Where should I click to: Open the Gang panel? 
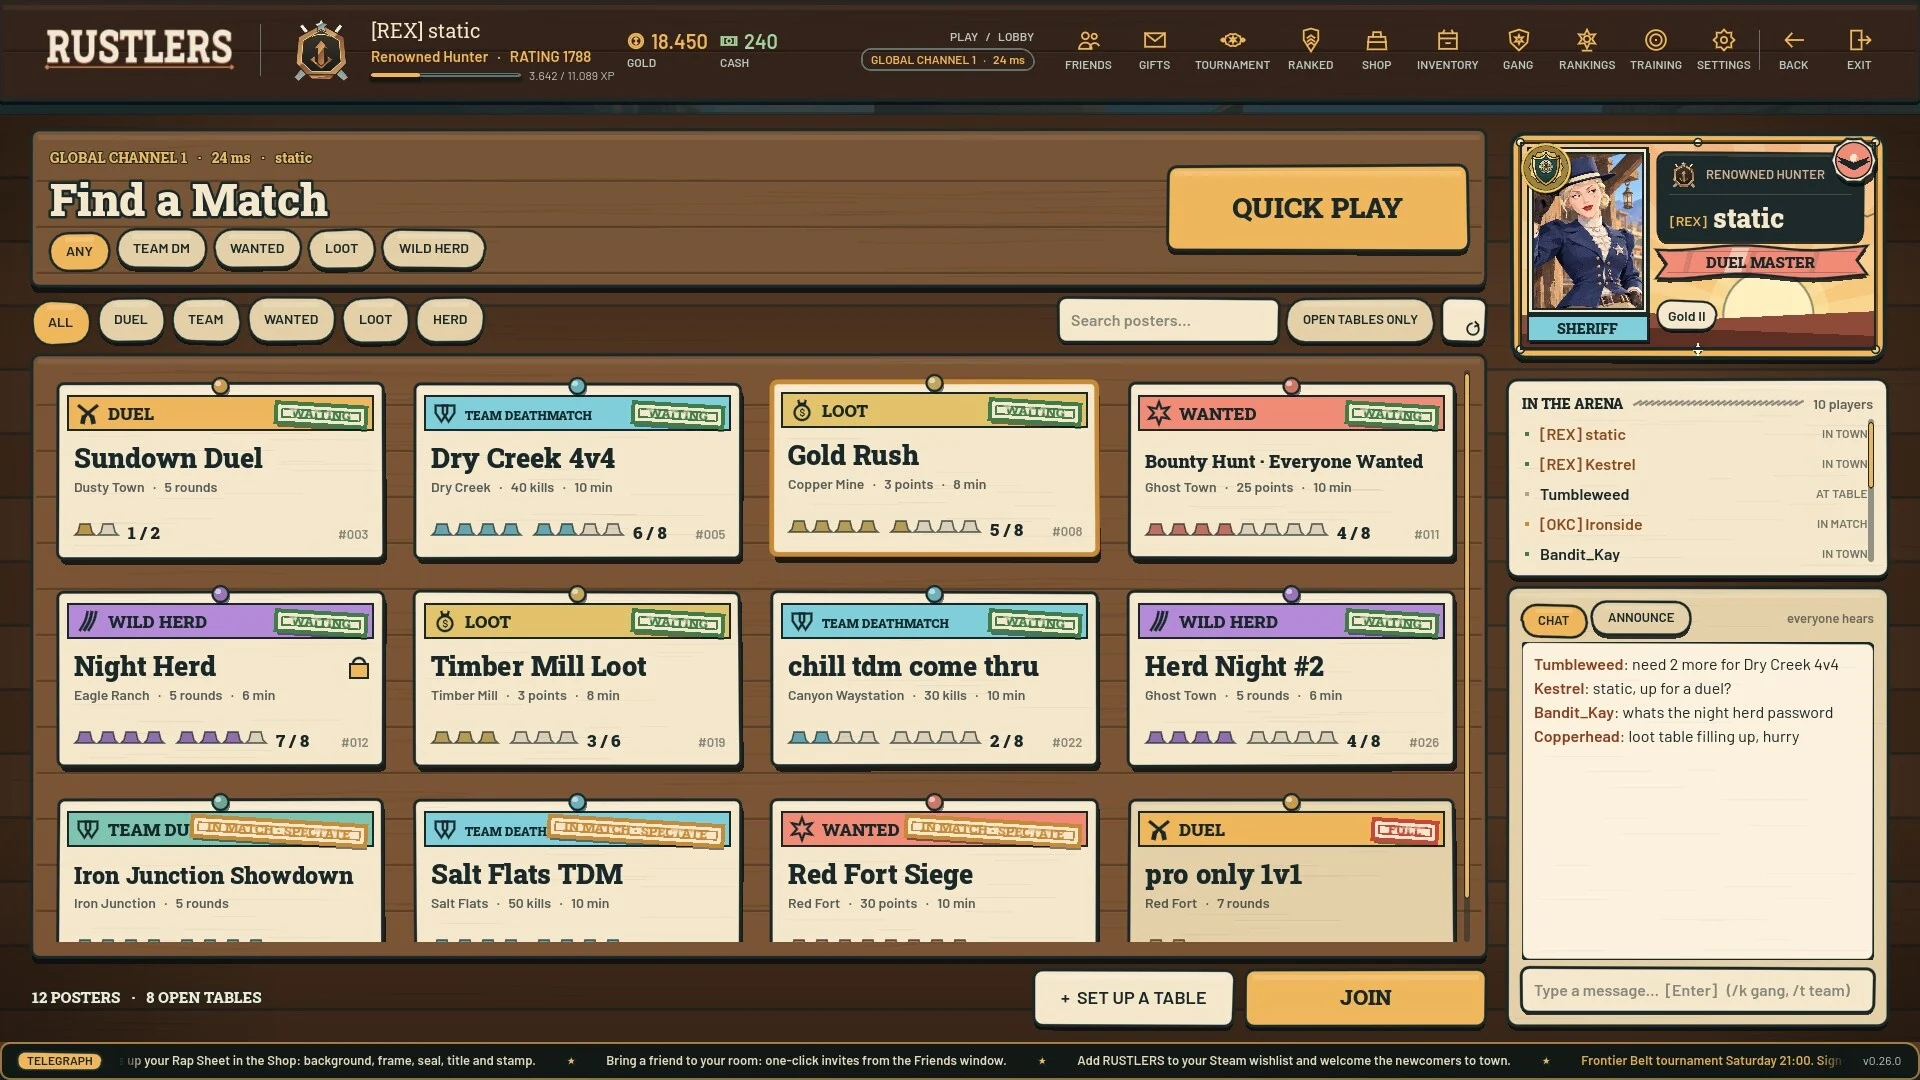click(1518, 50)
